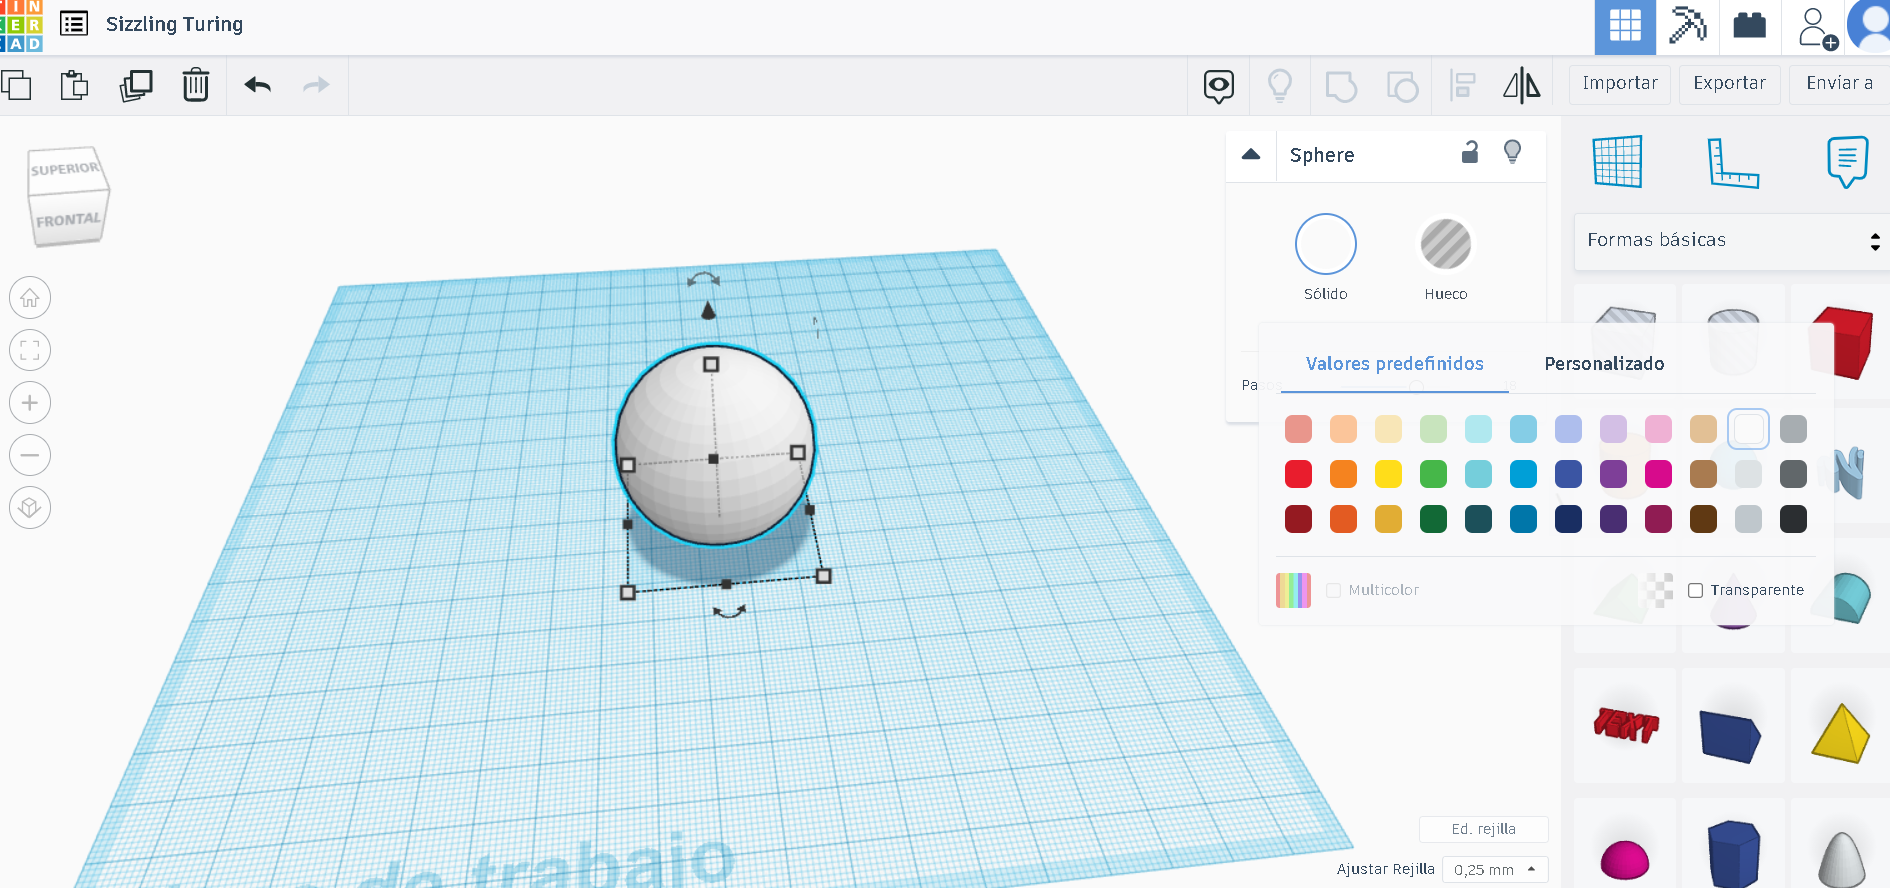Switch to 3D design grid view
The height and width of the screenshot is (888, 1890).
[1625, 26]
